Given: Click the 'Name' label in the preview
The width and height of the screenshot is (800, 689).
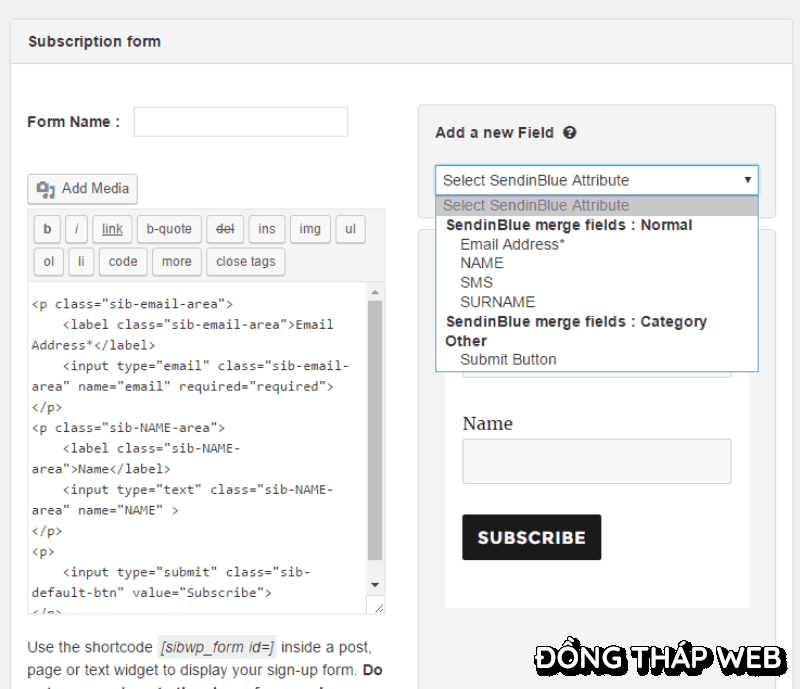Looking at the screenshot, I should 488,424.
